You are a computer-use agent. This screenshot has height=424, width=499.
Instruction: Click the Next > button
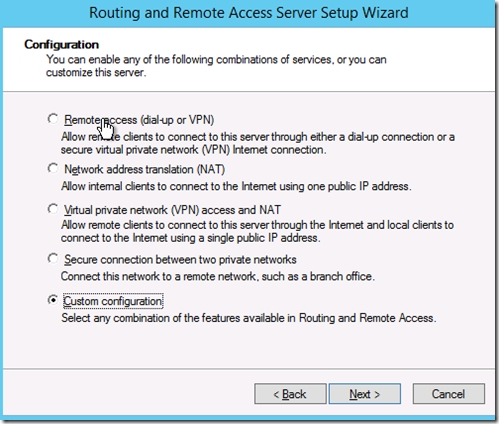pos(365,394)
